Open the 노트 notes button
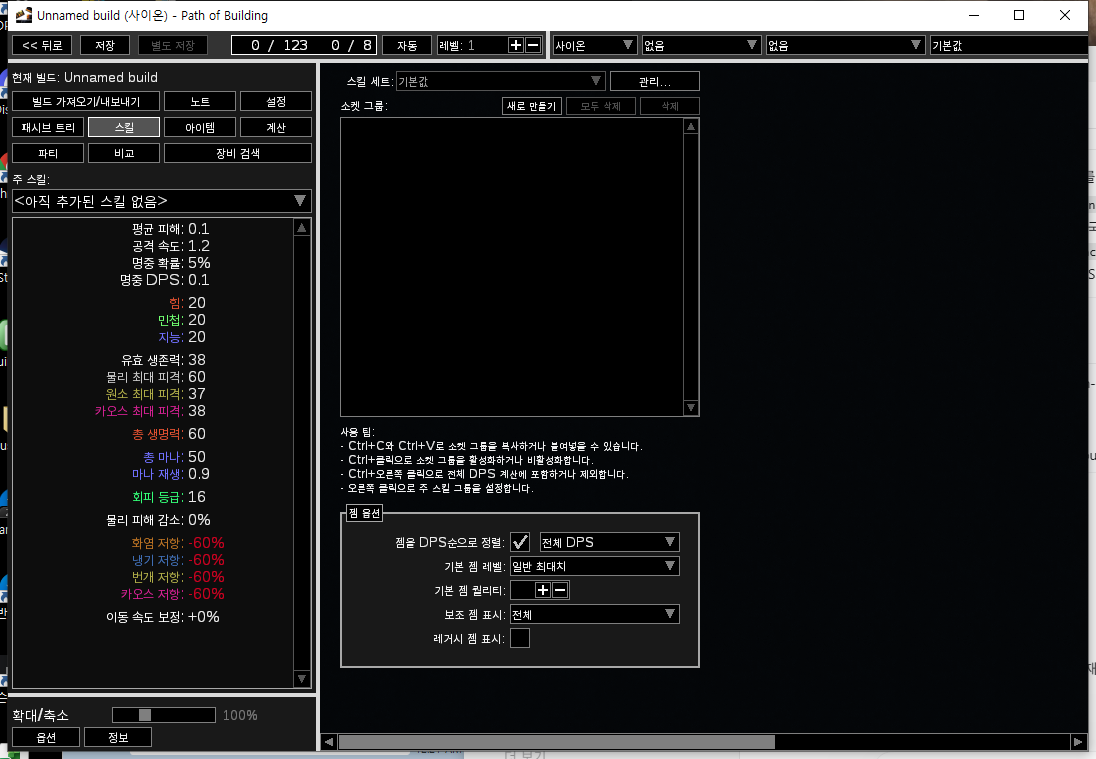This screenshot has width=1096, height=759. pos(200,101)
